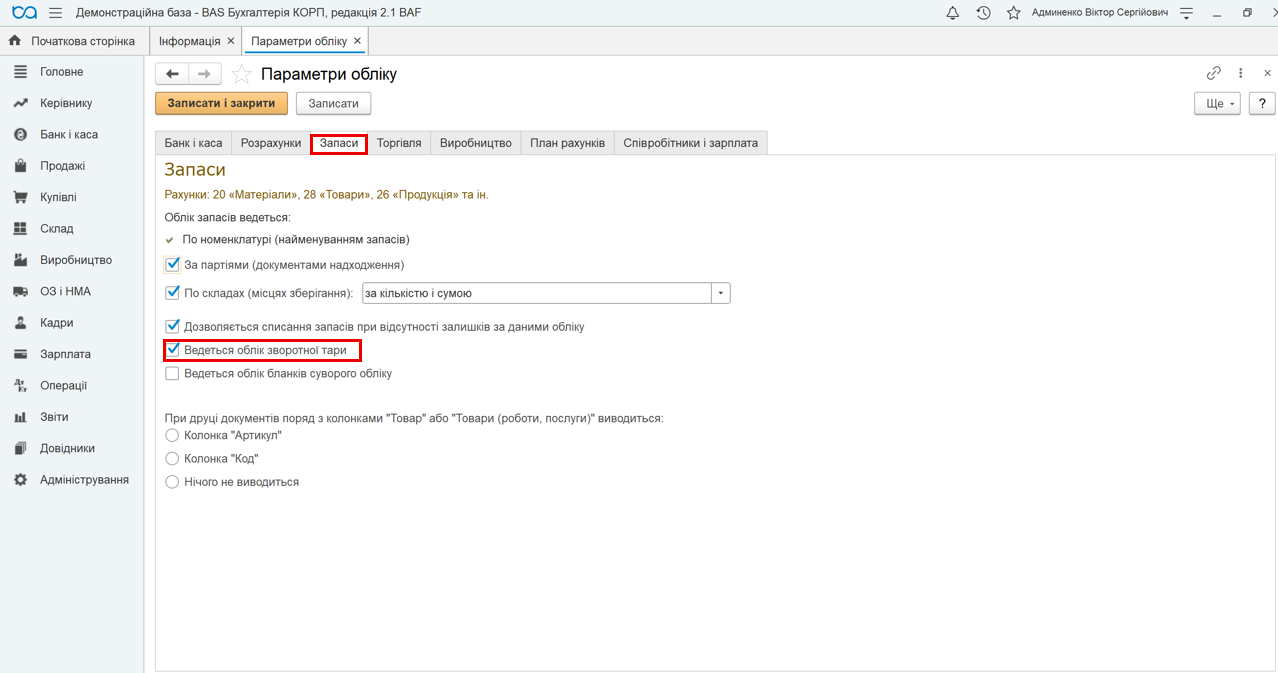
Task: Open the Банк і каса sidebar section
Action: point(72,134)
